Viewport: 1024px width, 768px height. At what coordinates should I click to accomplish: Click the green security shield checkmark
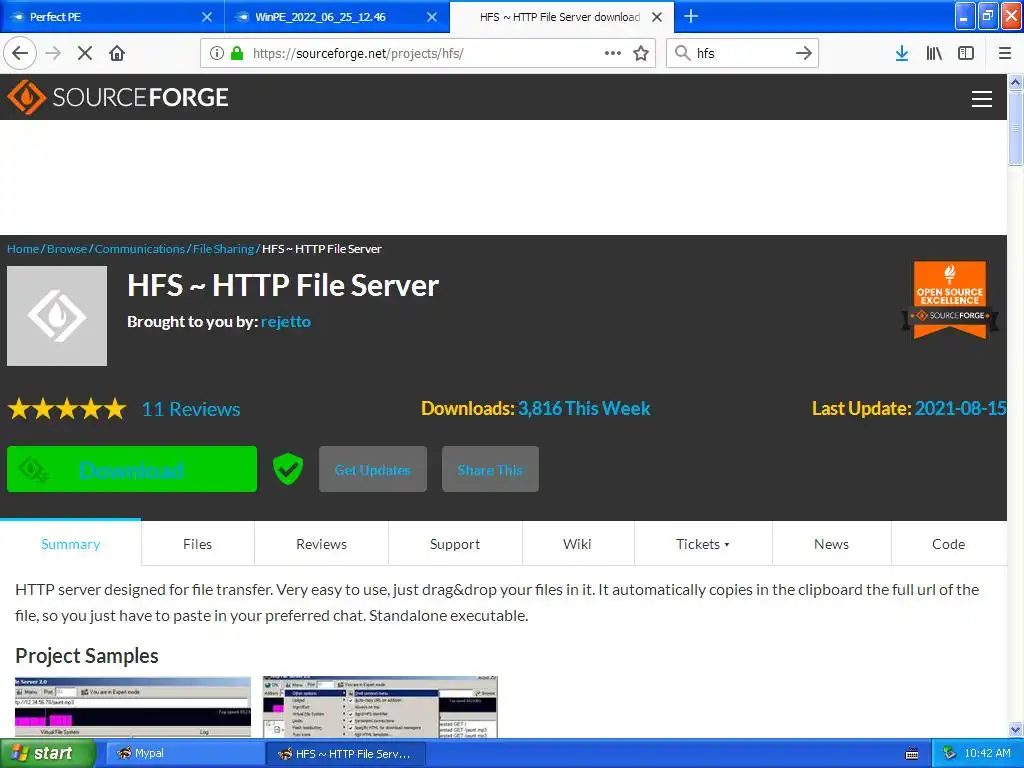coord(288,469)
